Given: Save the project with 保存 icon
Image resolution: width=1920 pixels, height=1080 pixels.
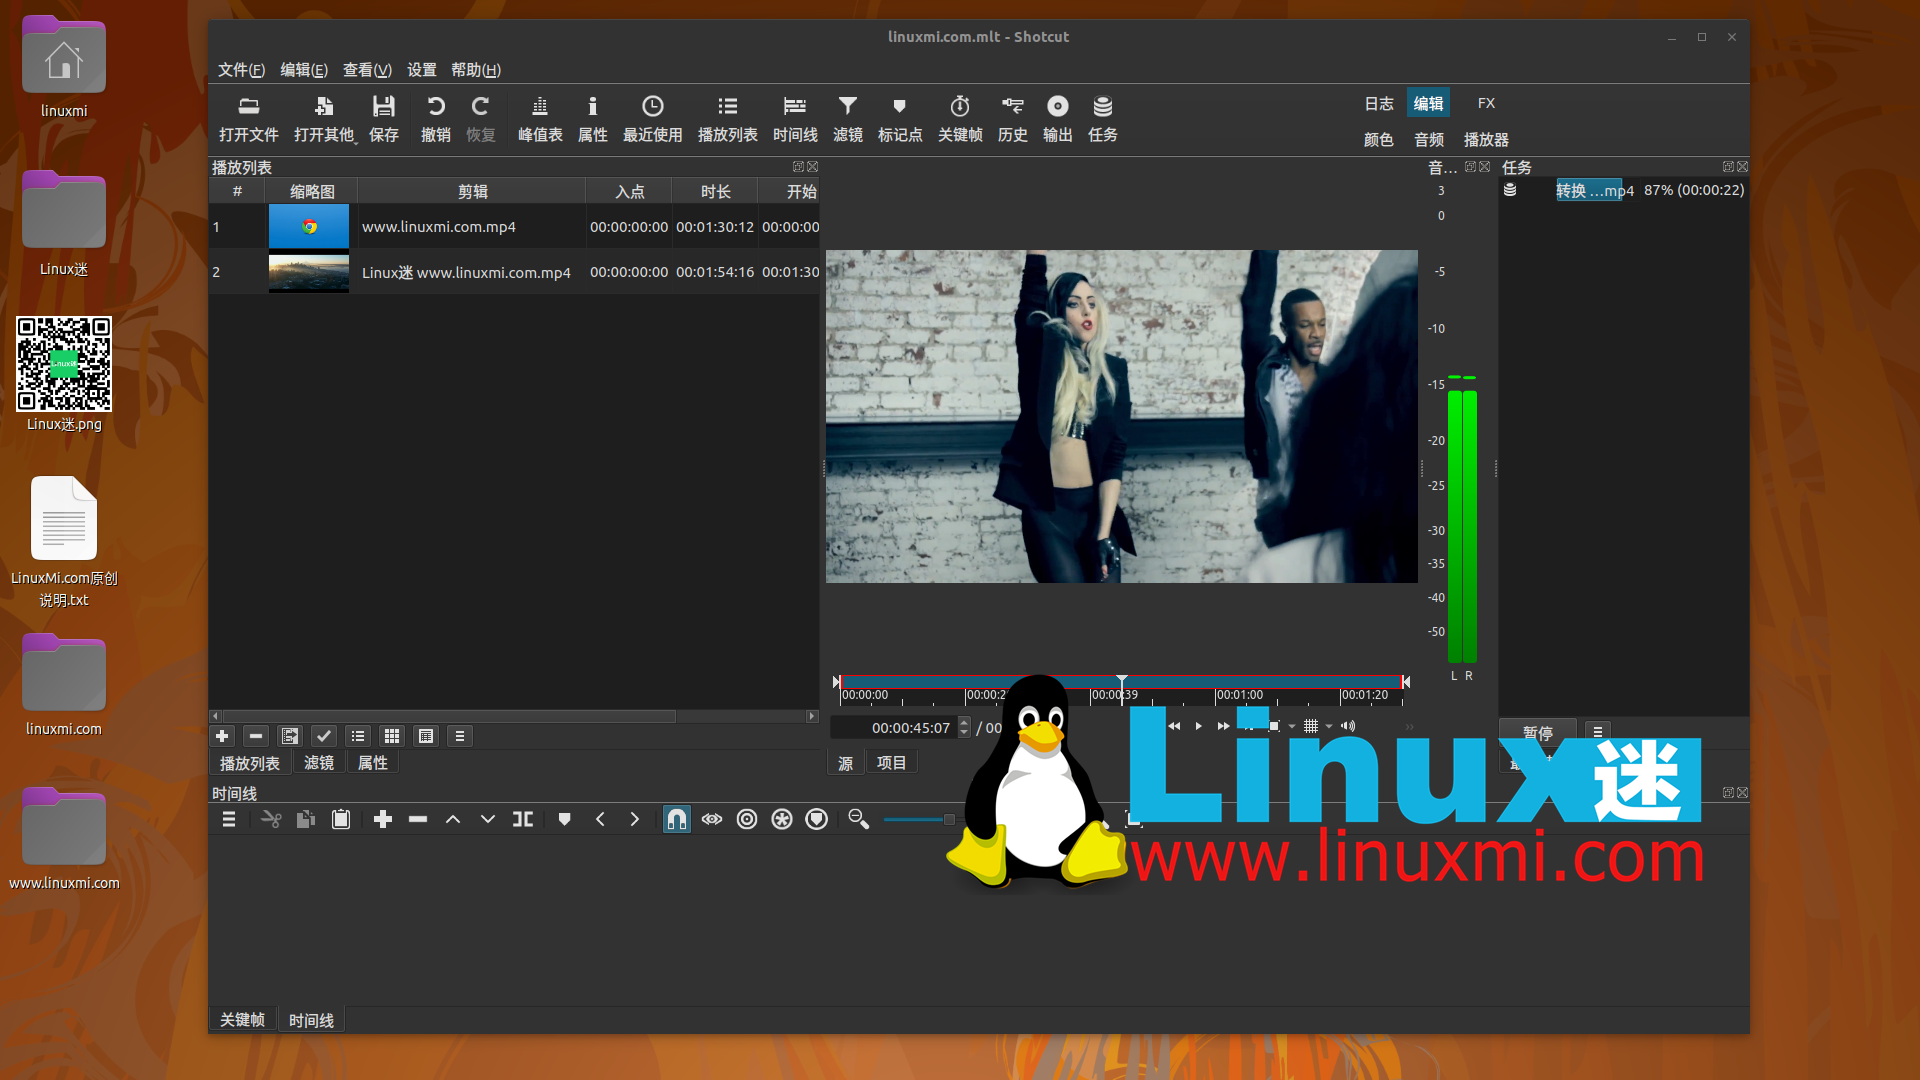Looking at the screenshot, I should pyautogui.click(x=384, y=119).
